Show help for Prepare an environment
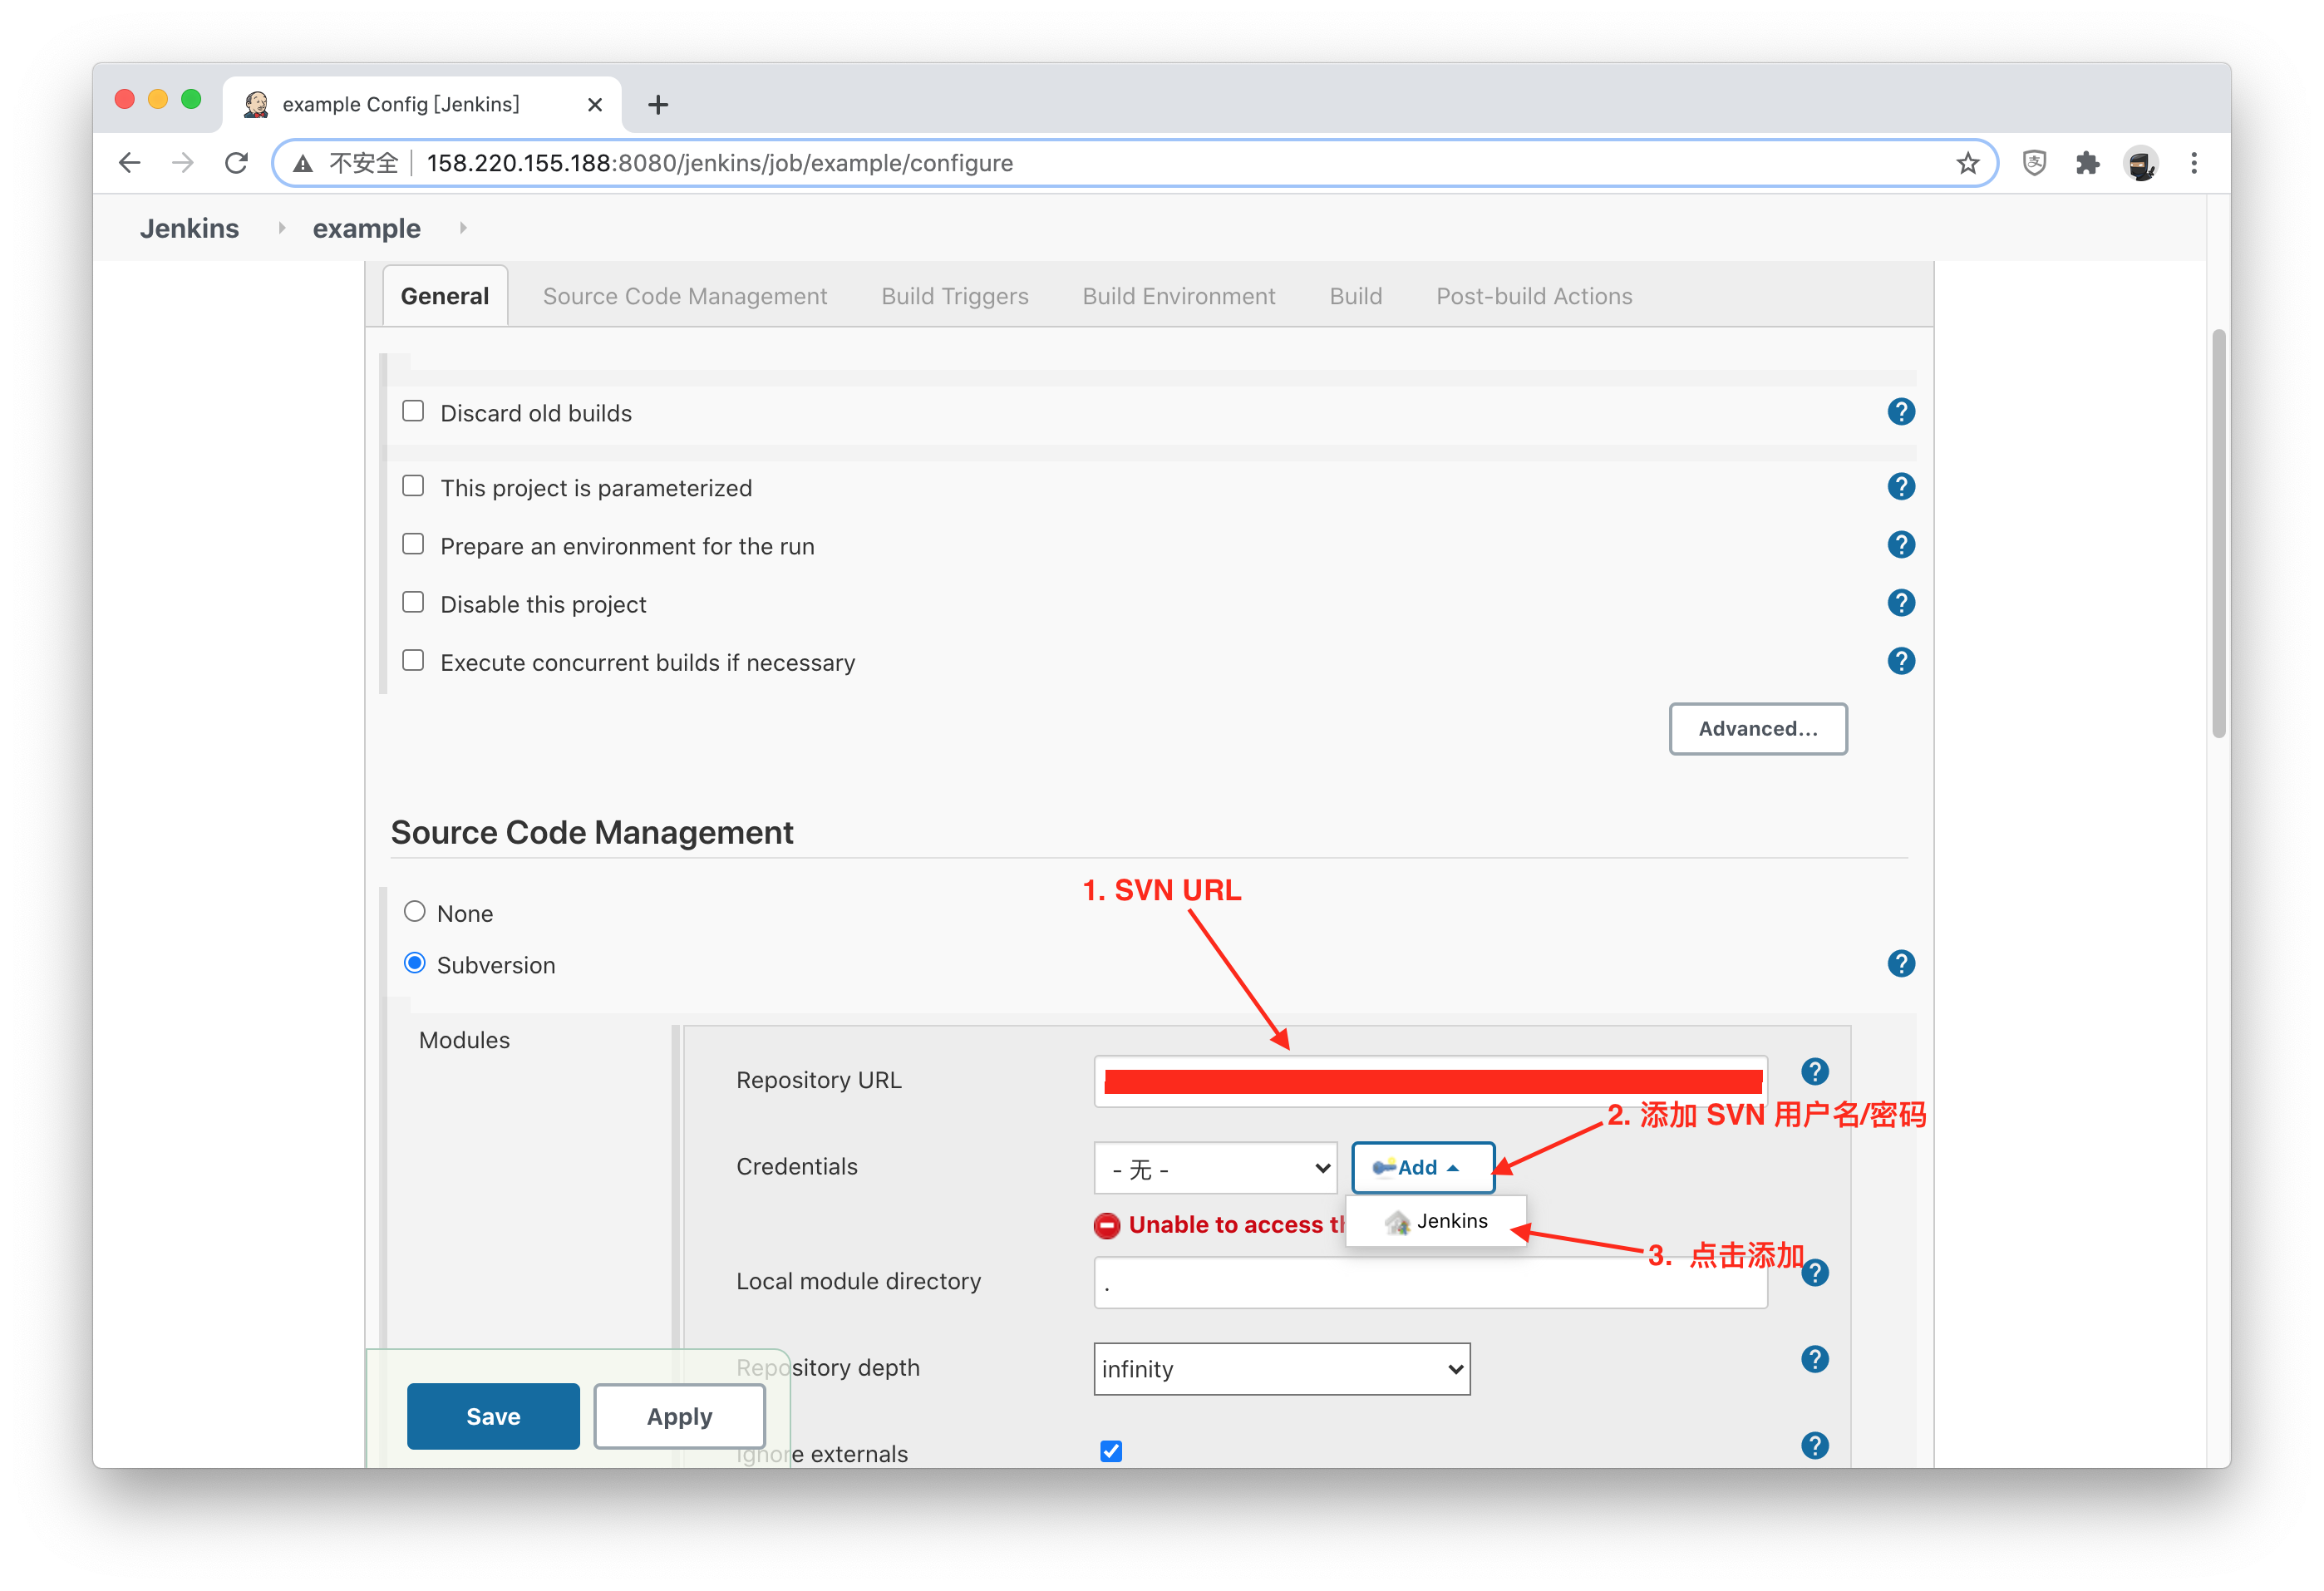This screenshot has width=2324, height=1591. [x=1900, y=545]
